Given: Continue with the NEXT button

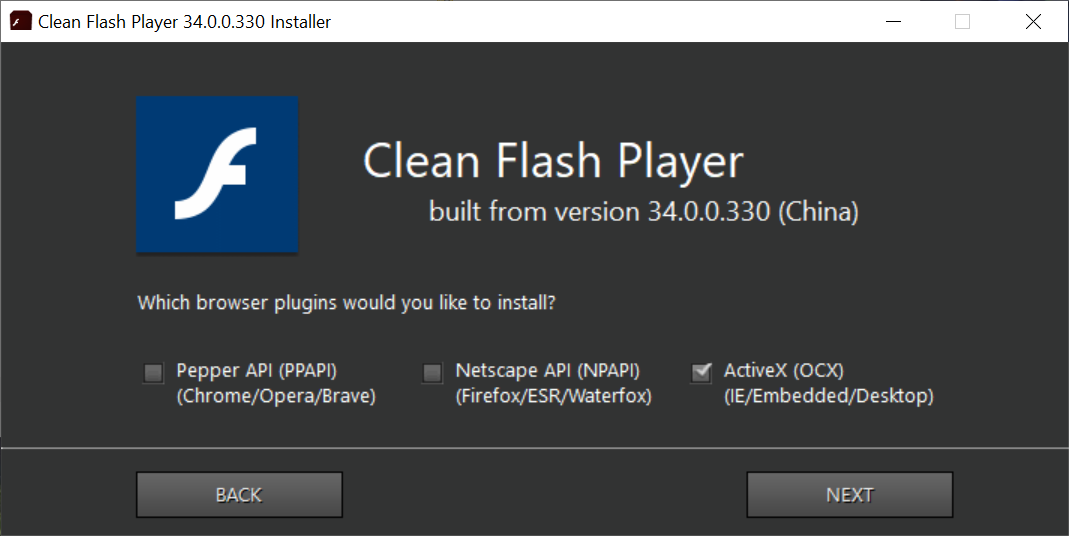Looking at the screenshot, I should click(849, 494).
